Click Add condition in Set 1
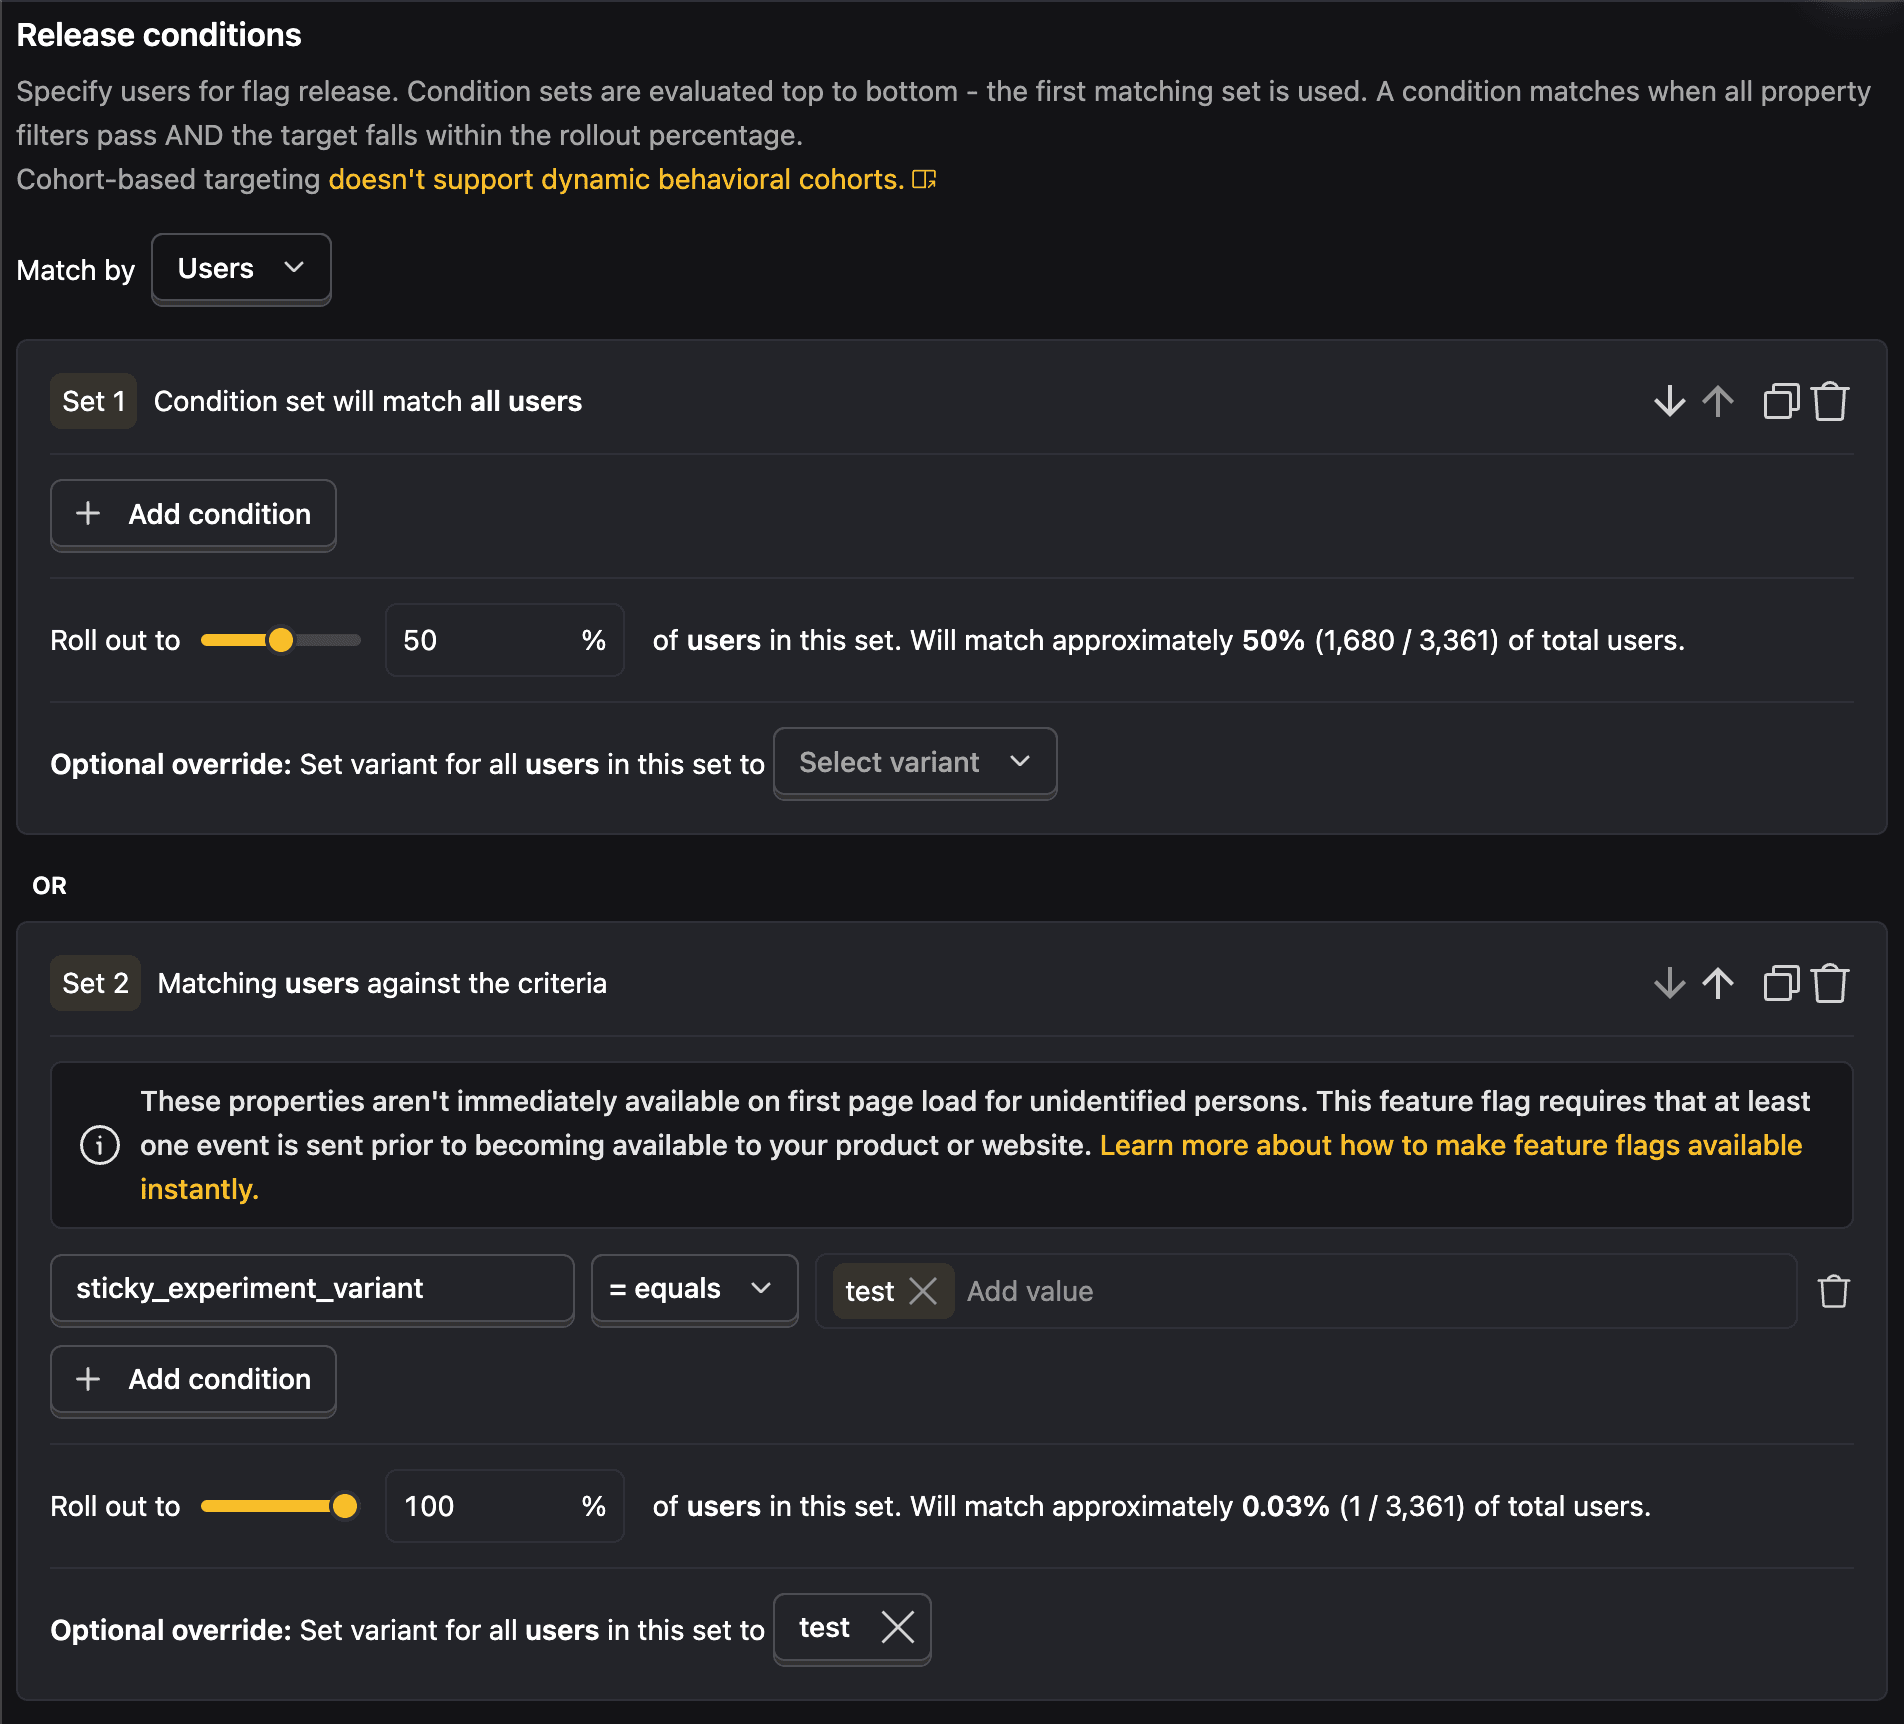 coord(193,514)
